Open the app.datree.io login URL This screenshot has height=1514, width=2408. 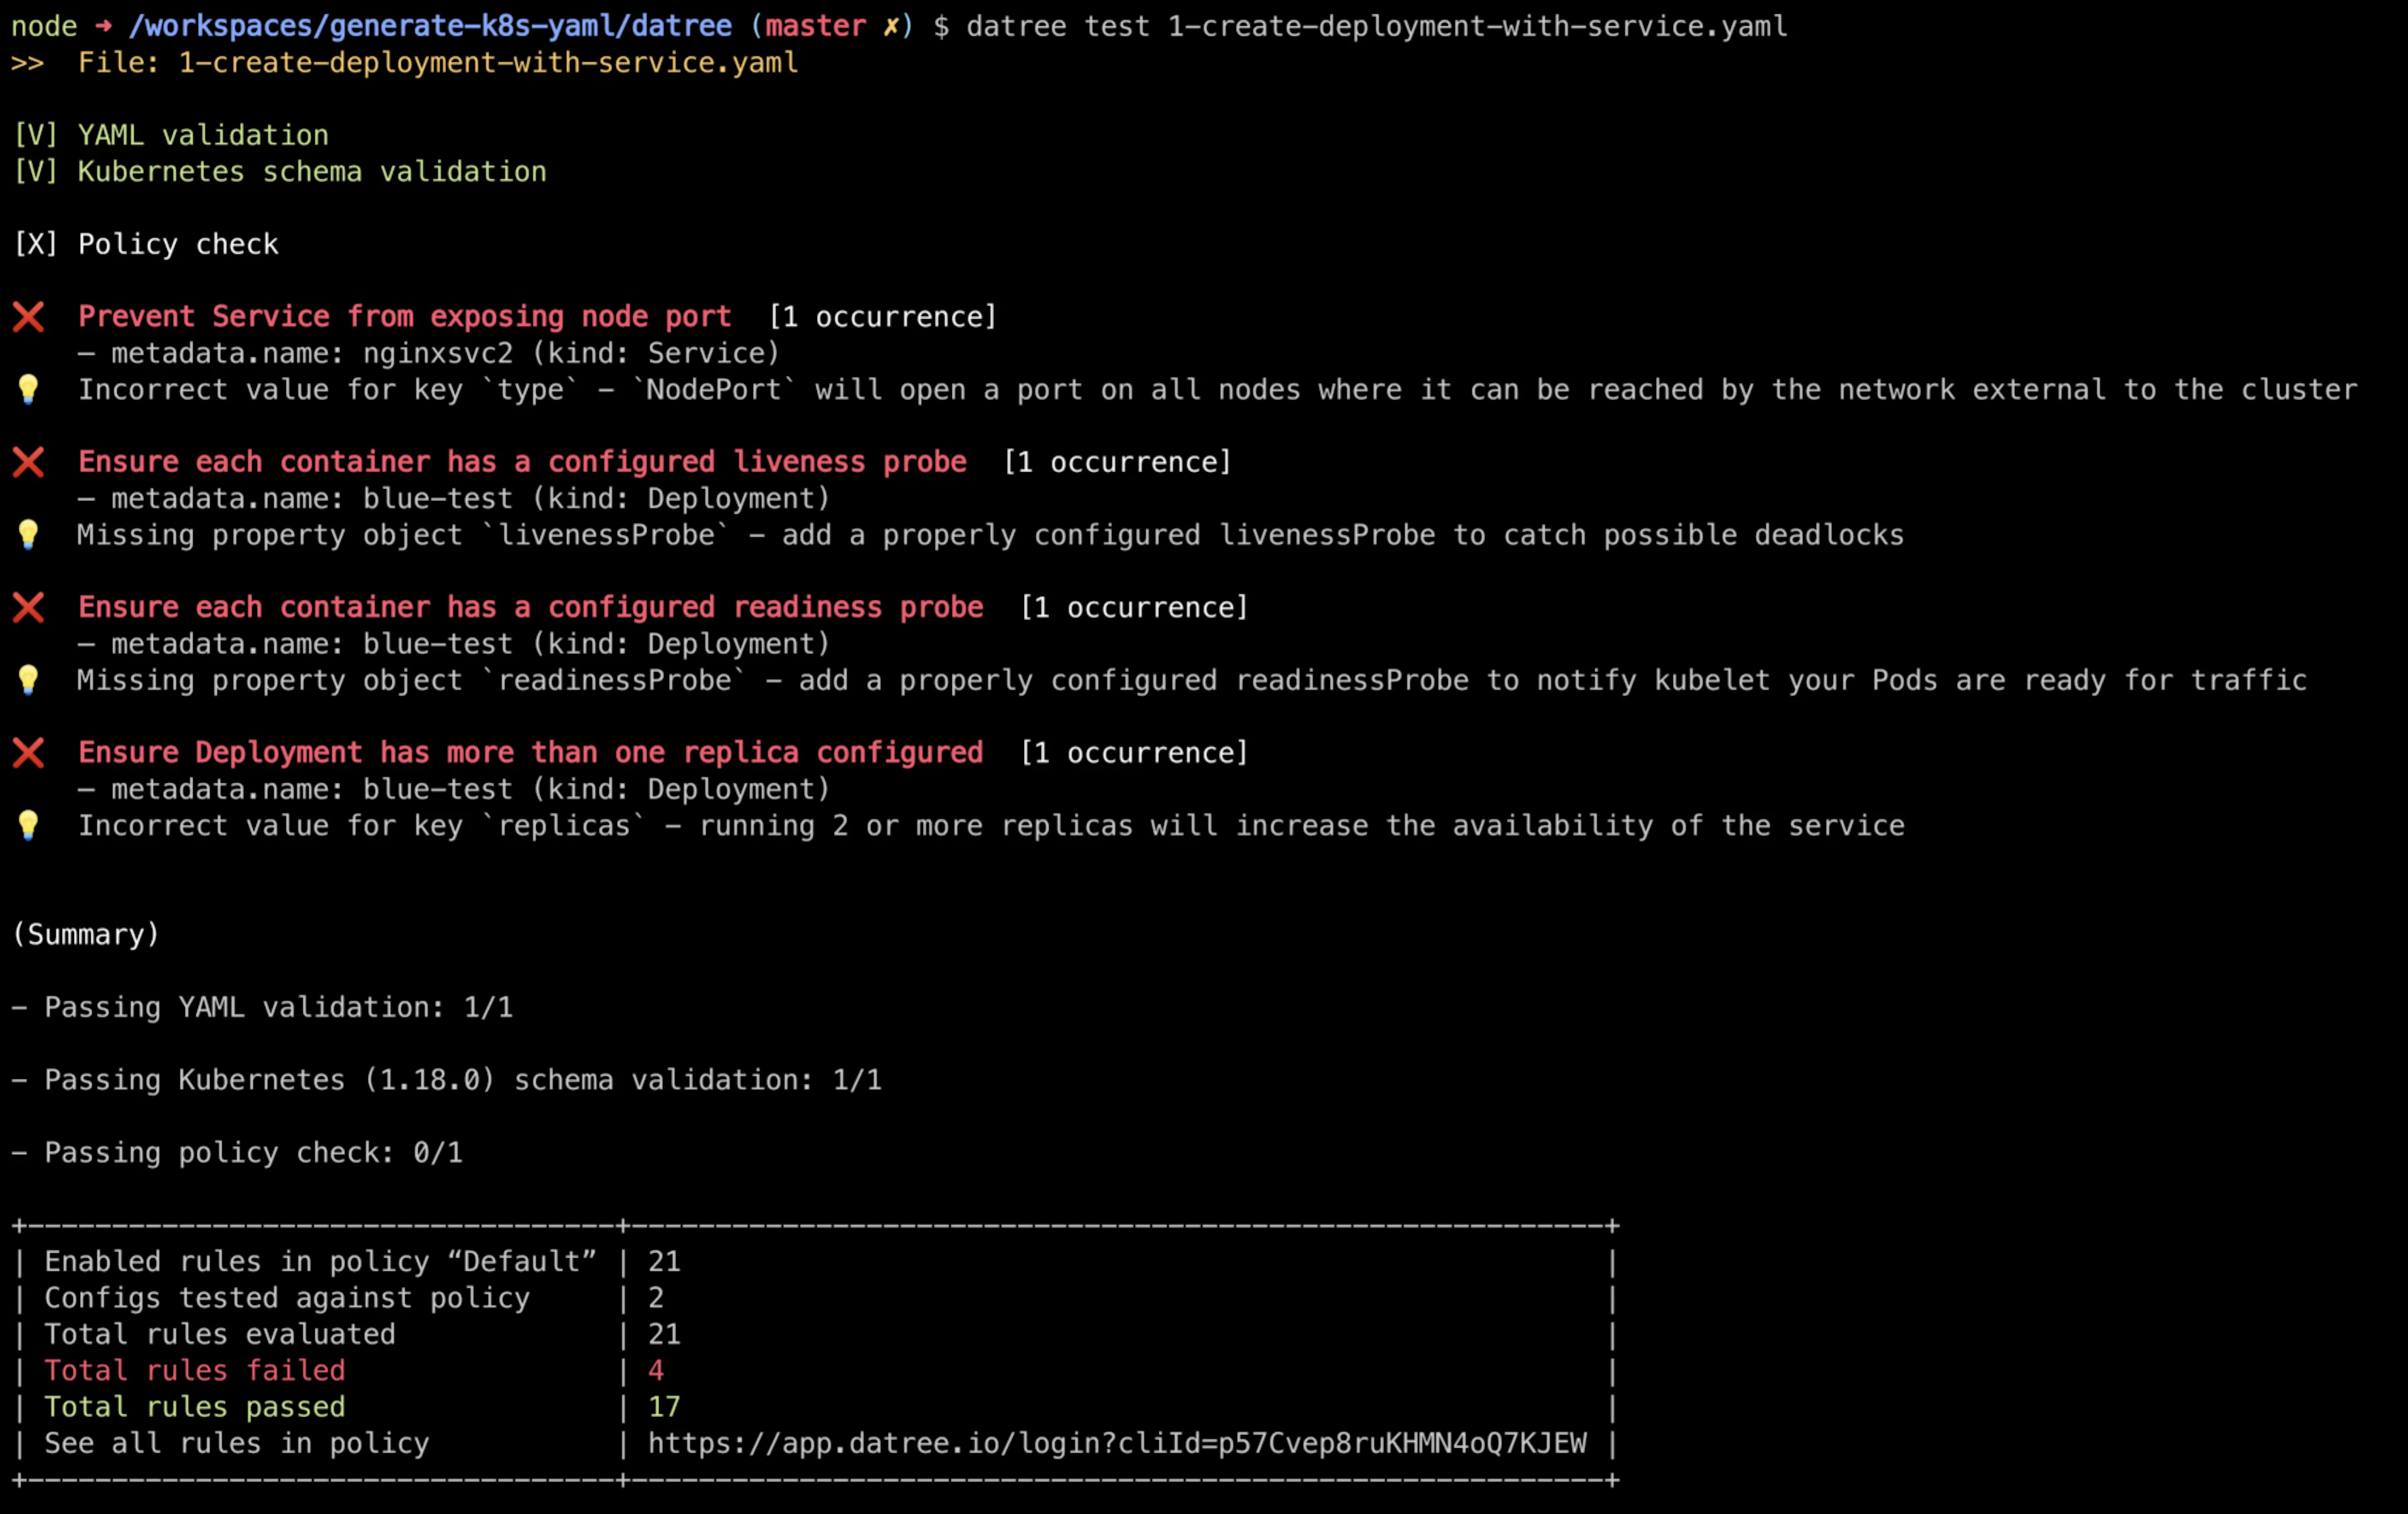[x=1117, y=1443]
